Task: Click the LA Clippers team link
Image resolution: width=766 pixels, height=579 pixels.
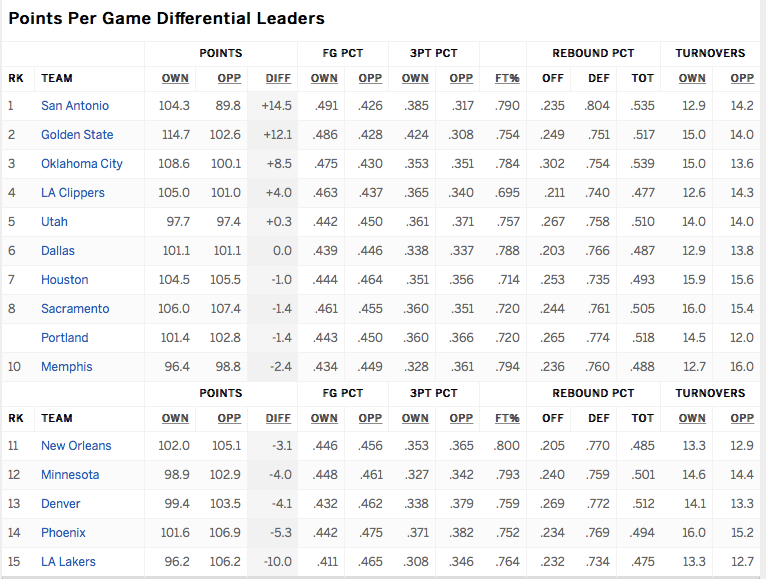Action: pos(73,193)
